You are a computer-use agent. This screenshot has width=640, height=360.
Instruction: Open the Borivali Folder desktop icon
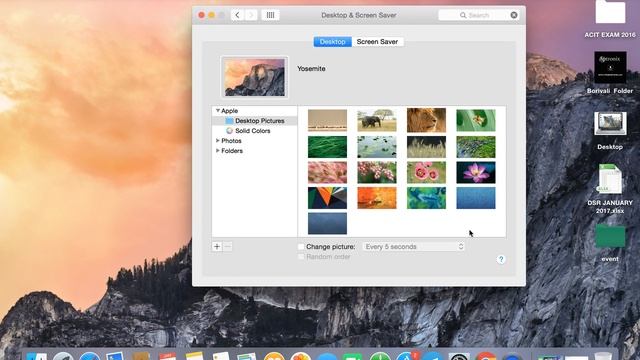tap(610, 67)
